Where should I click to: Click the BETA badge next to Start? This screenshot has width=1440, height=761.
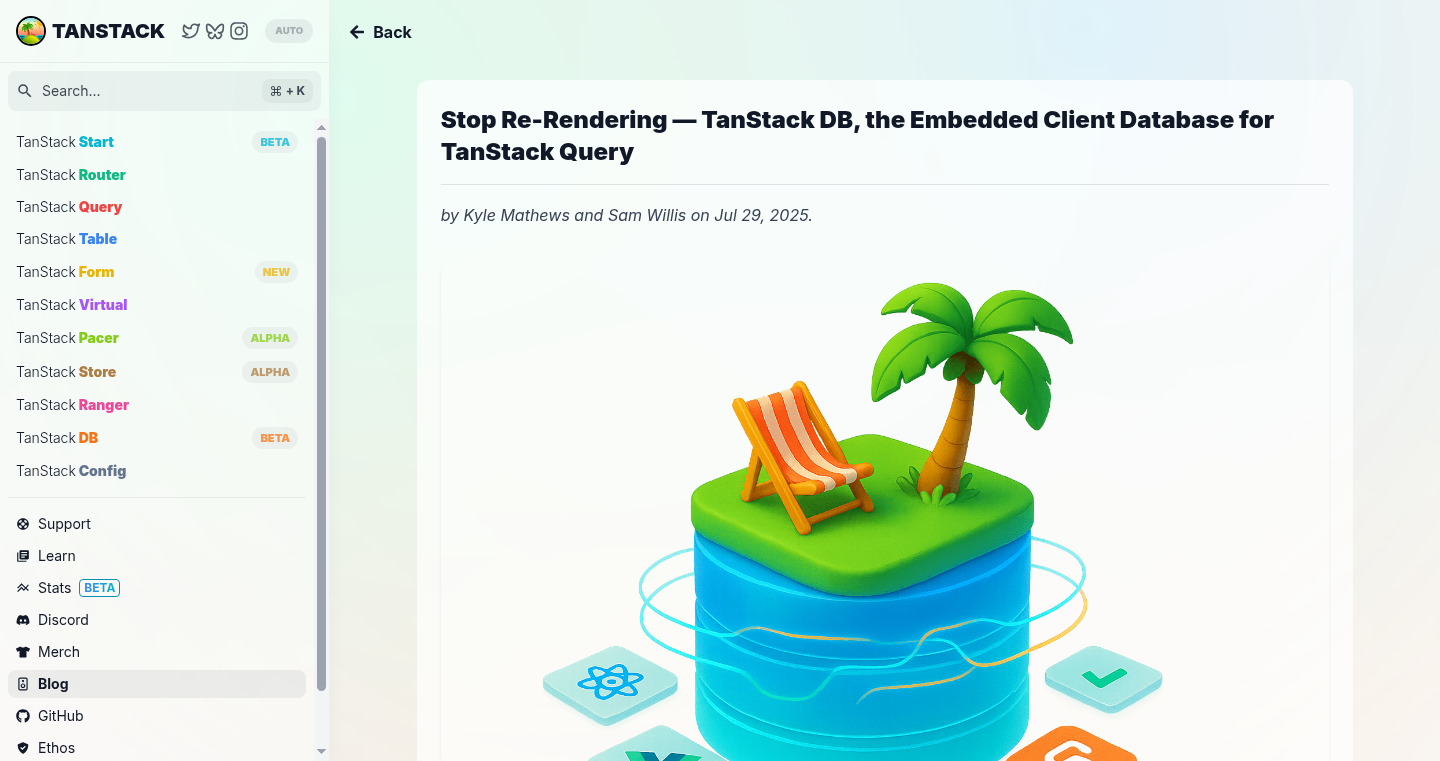(275, 142)
